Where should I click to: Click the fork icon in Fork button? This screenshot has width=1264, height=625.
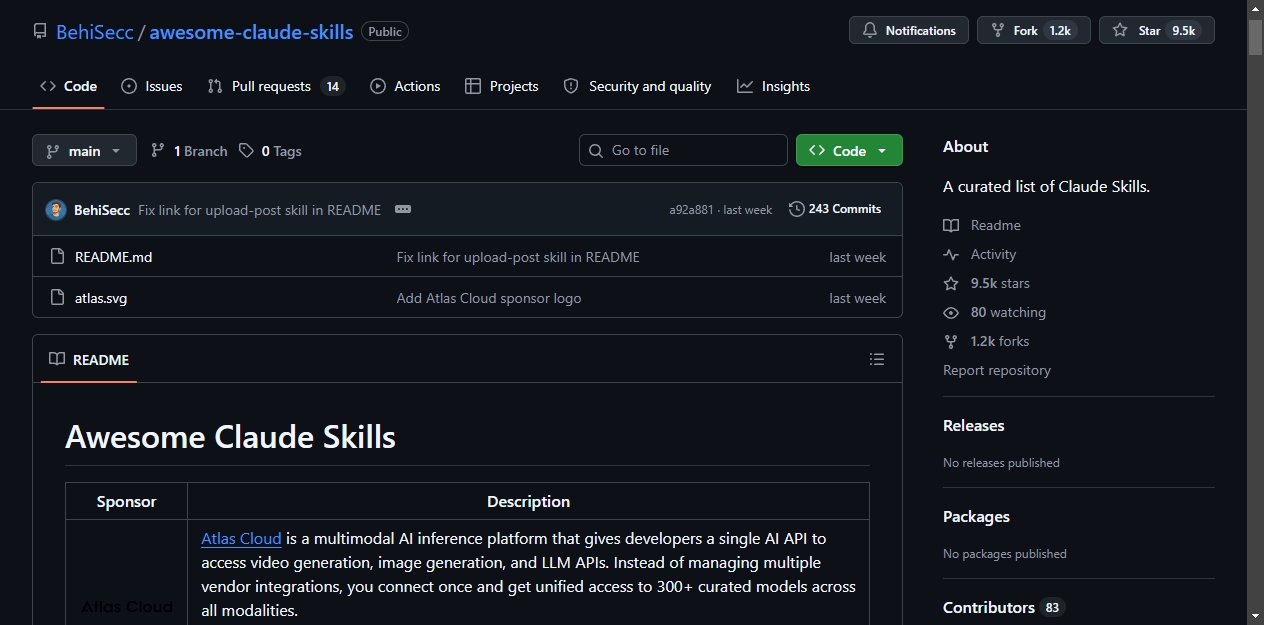998,31
